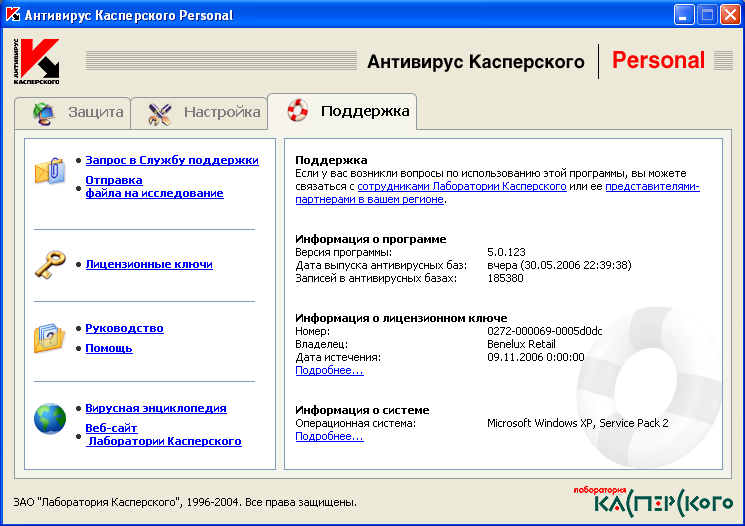The image size is (745, 526).
Task: Click the copyright text ЗАО Лаборатория Касперского
Action: (185, 502)
